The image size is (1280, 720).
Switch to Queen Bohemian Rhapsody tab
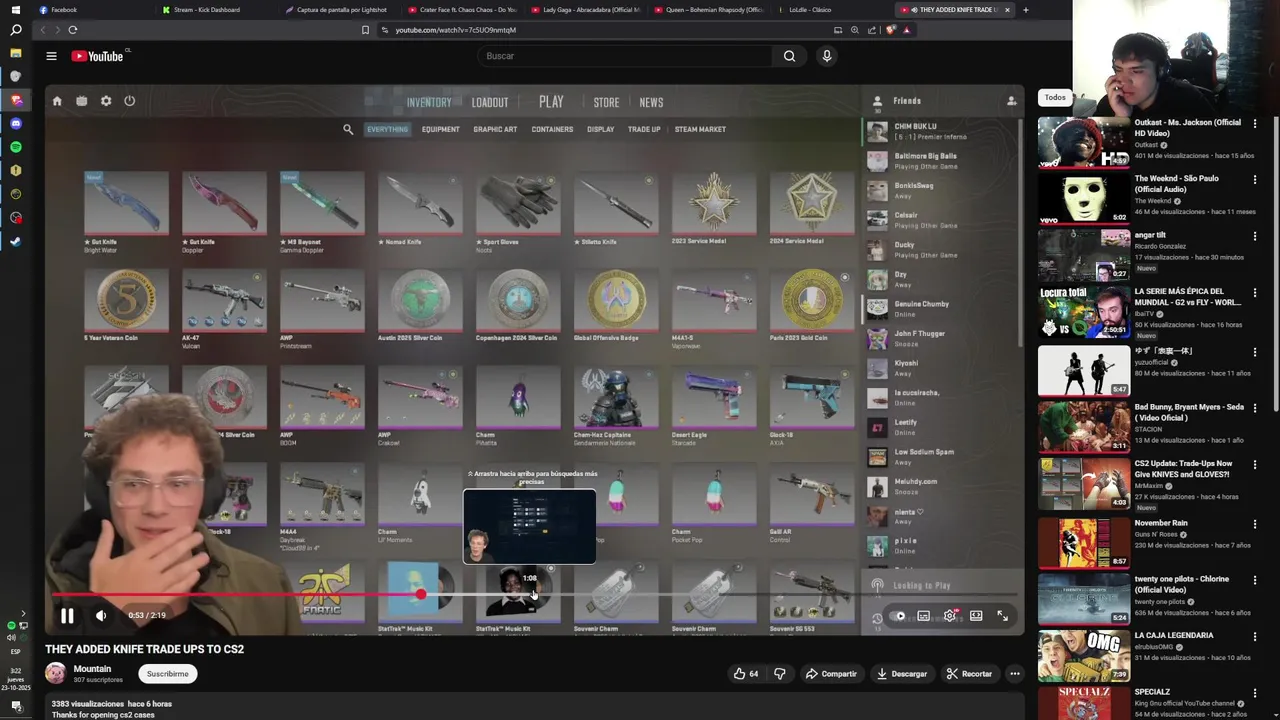[711, 10]
